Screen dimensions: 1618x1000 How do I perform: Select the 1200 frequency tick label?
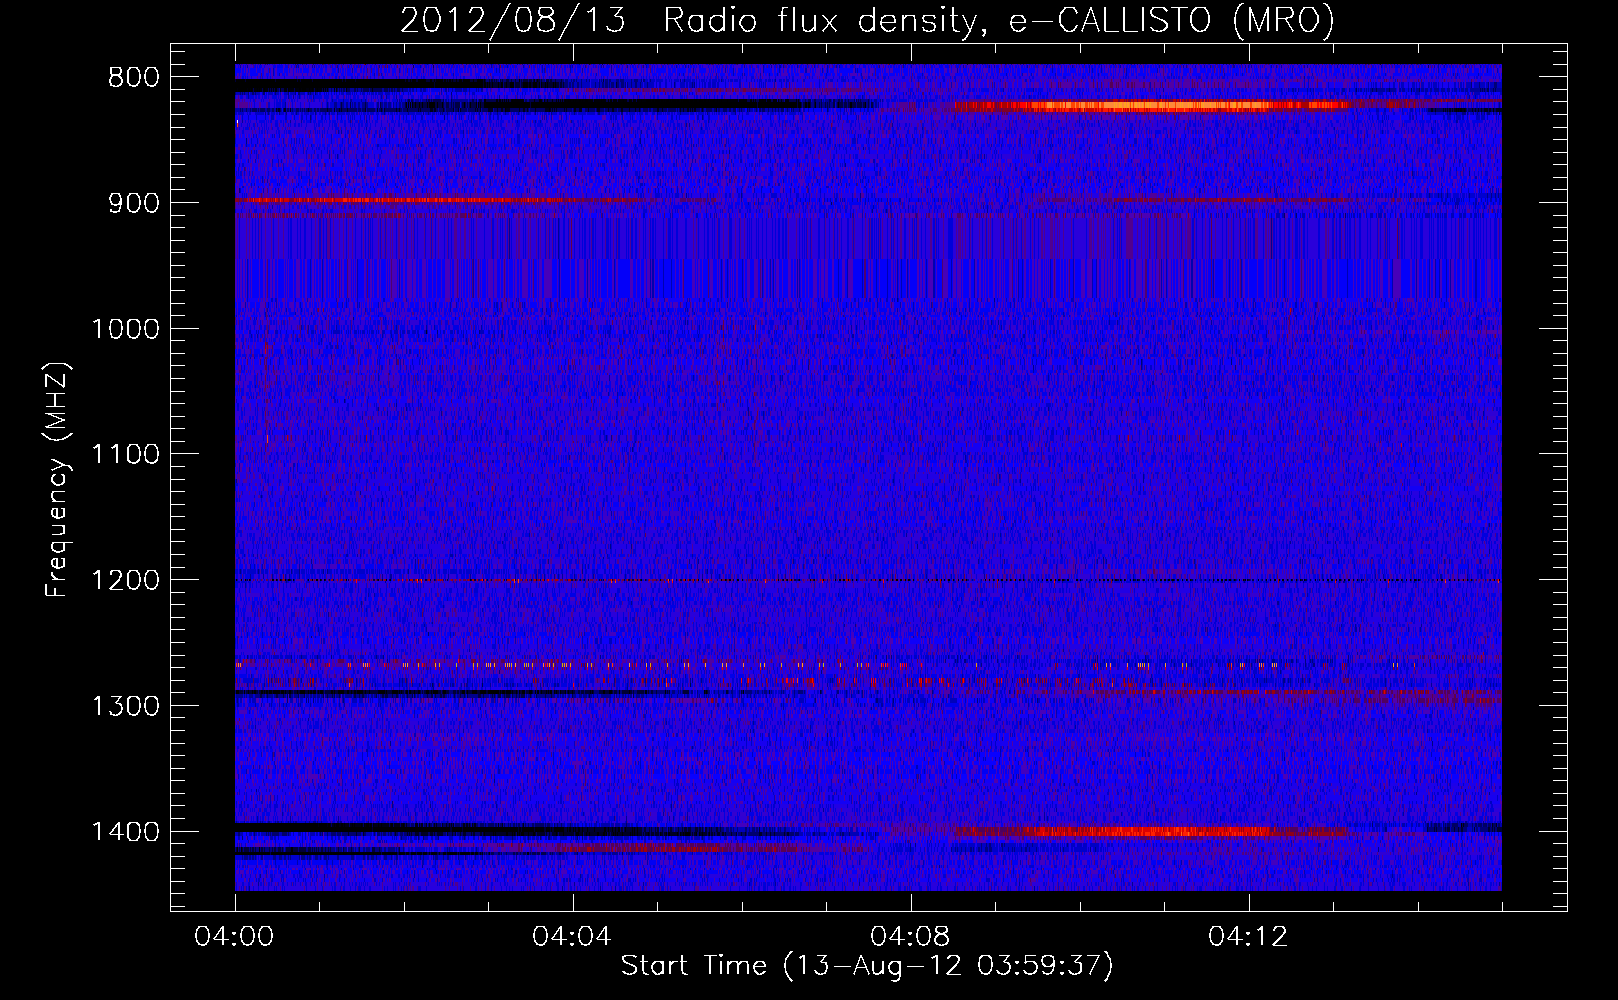(125, 581)
